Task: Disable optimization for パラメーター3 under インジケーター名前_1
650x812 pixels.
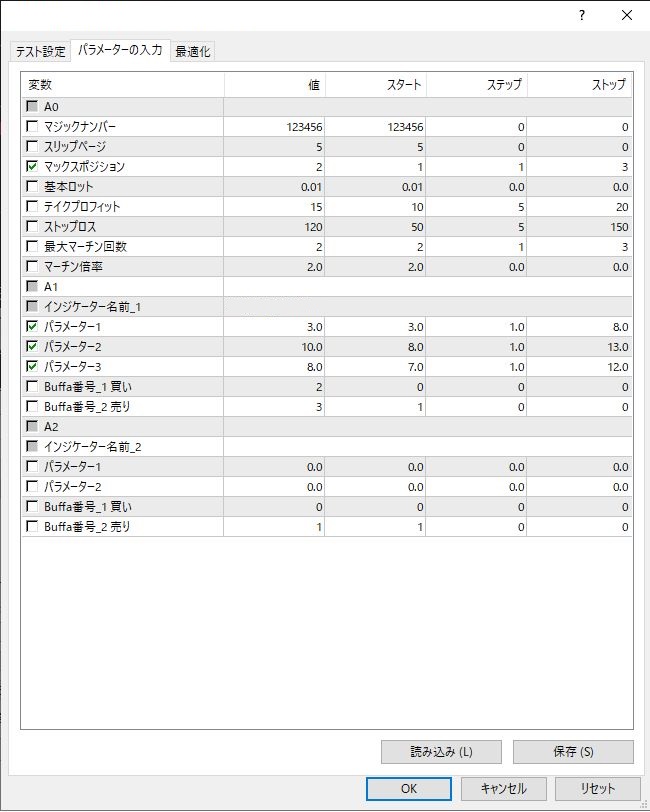Action: [x=33, y=367]
